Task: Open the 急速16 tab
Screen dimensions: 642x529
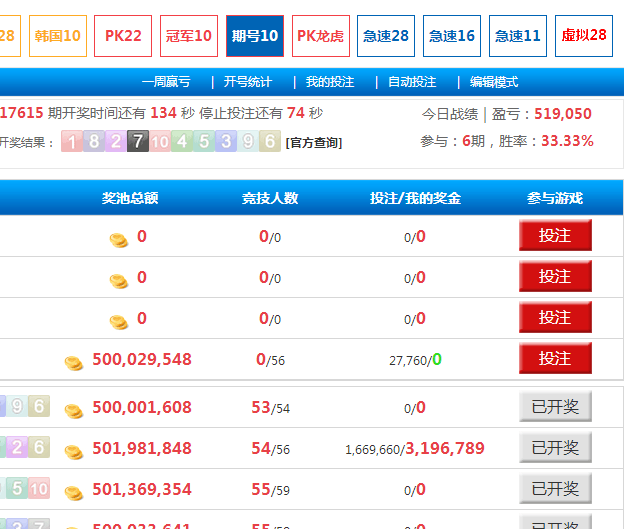Action: pos(452,36)
